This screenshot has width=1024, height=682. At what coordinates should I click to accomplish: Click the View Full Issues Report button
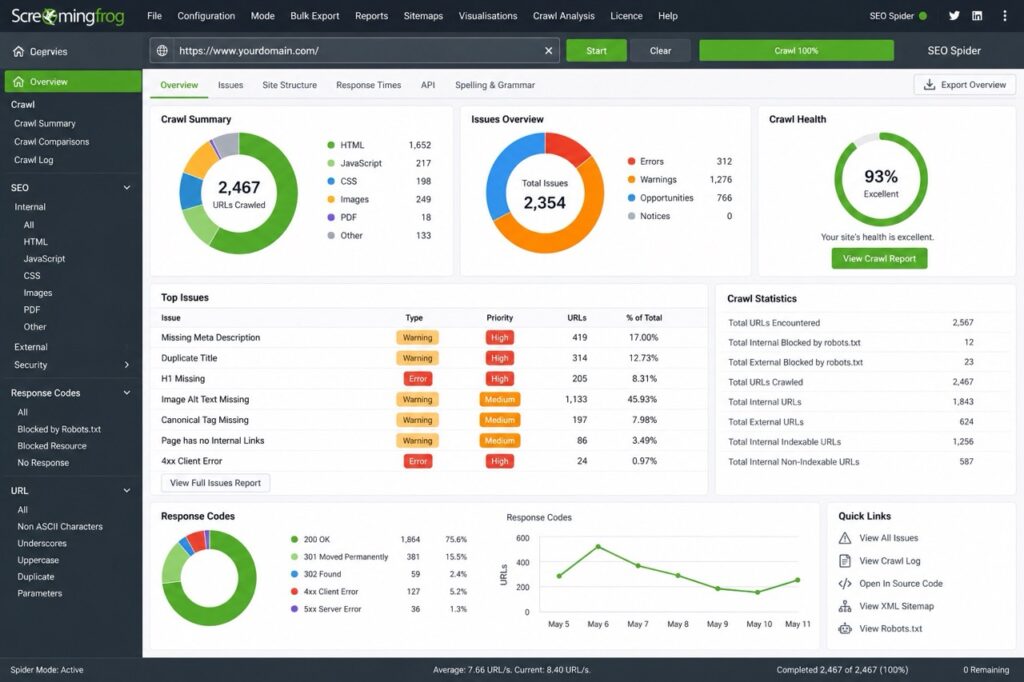coord(215,483)
